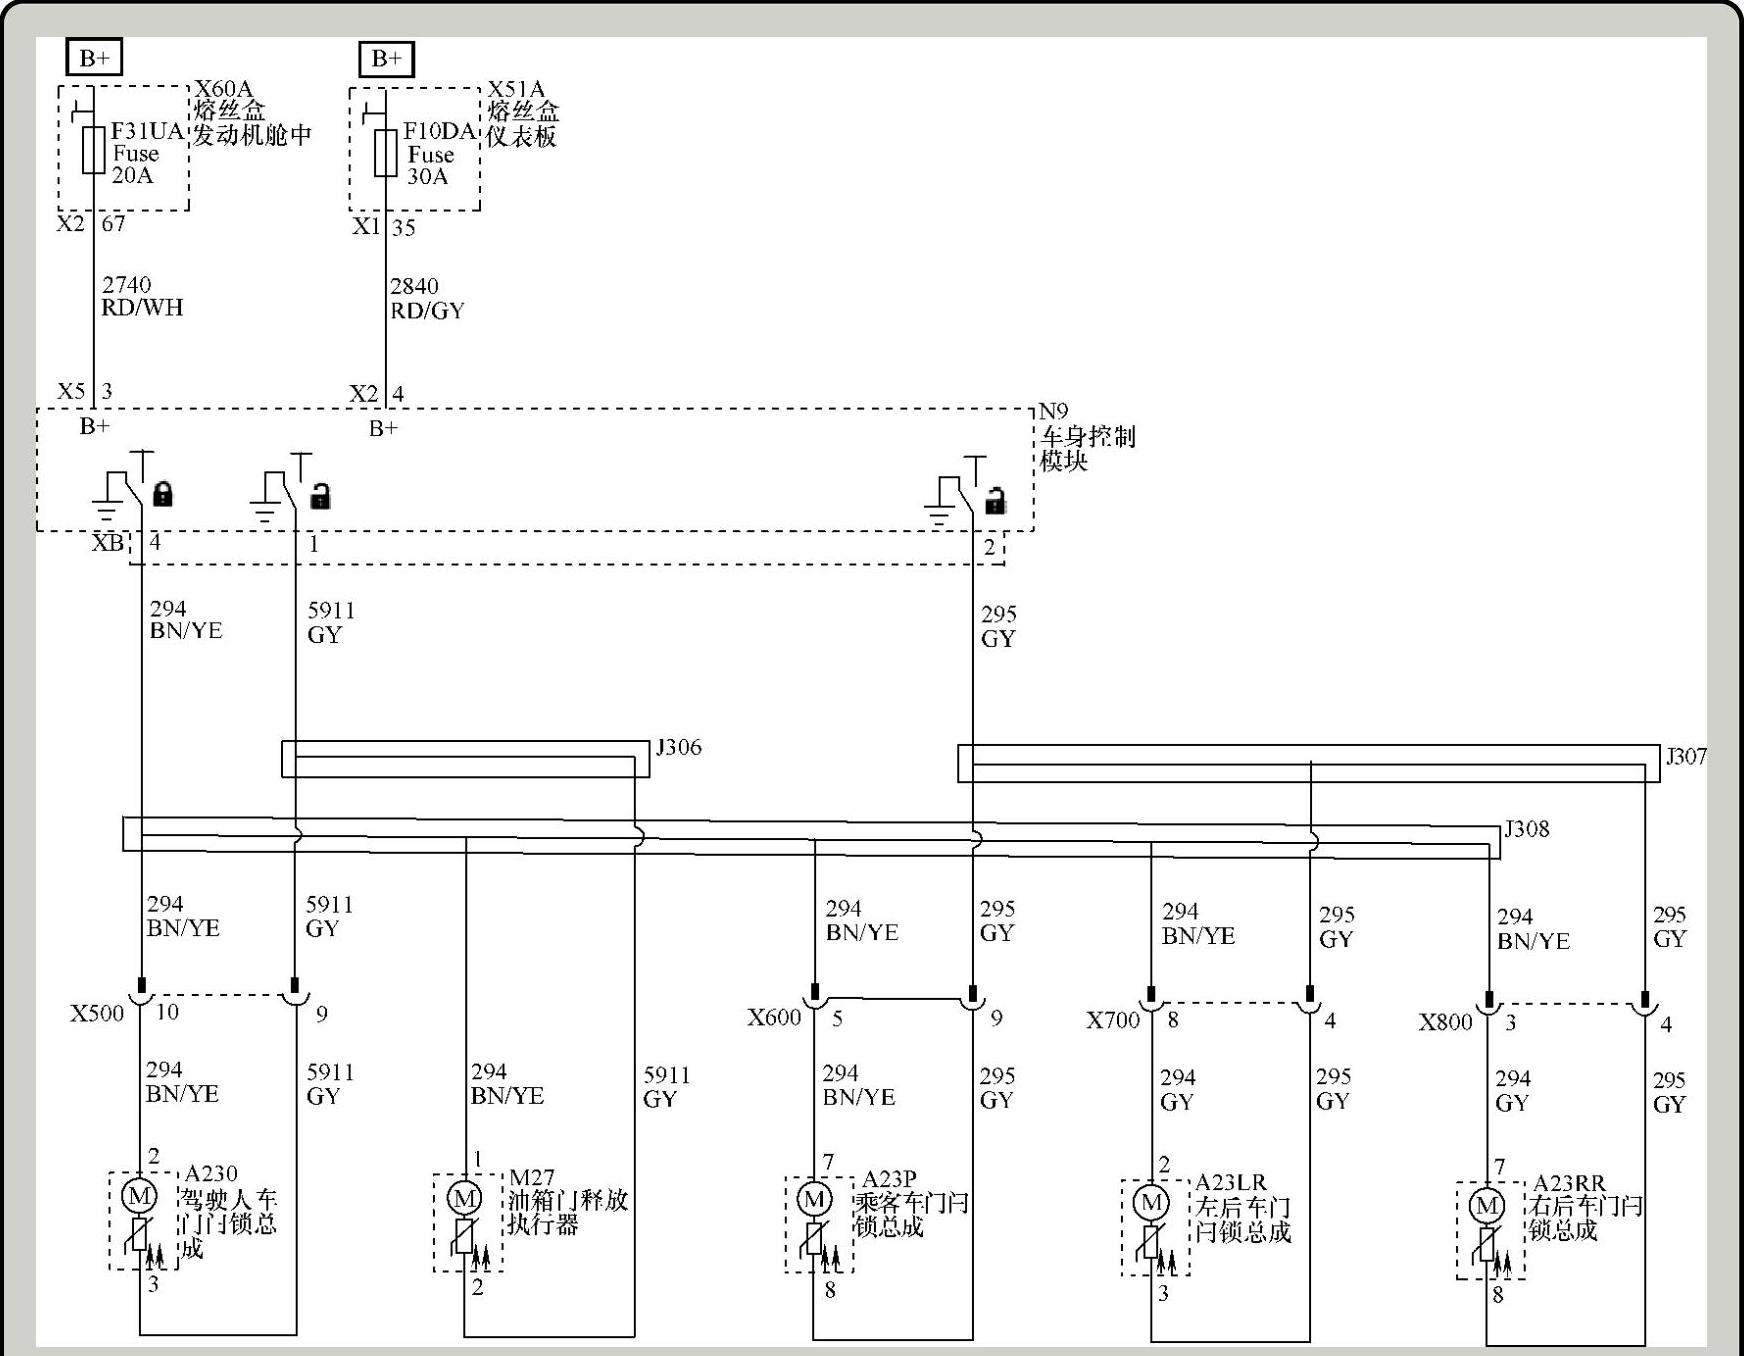Viewport: 1744px width, 1356px height.
Task: Click connector X700 pin 8 terminal
Action: click(1151, 1000)
